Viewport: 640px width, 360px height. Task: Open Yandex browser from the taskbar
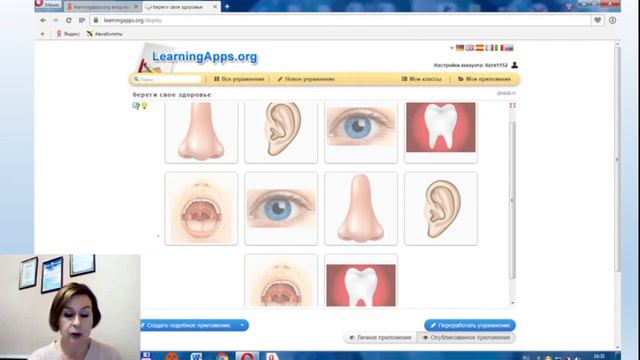point(272,356)
